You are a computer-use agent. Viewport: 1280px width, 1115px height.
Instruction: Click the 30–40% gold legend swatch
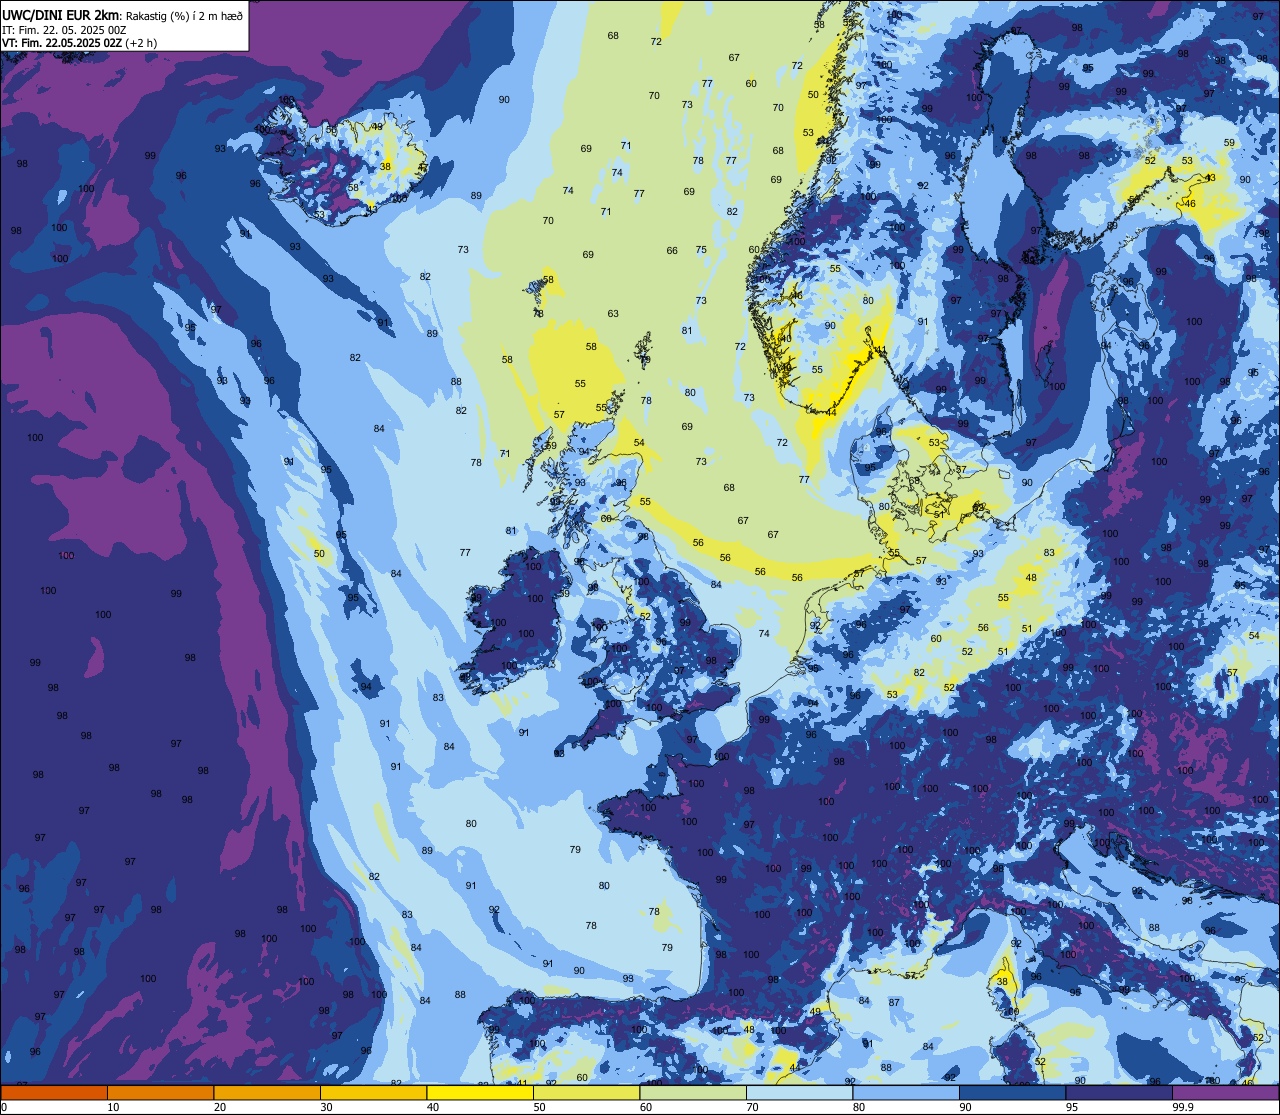click(x=373, y=1093)
